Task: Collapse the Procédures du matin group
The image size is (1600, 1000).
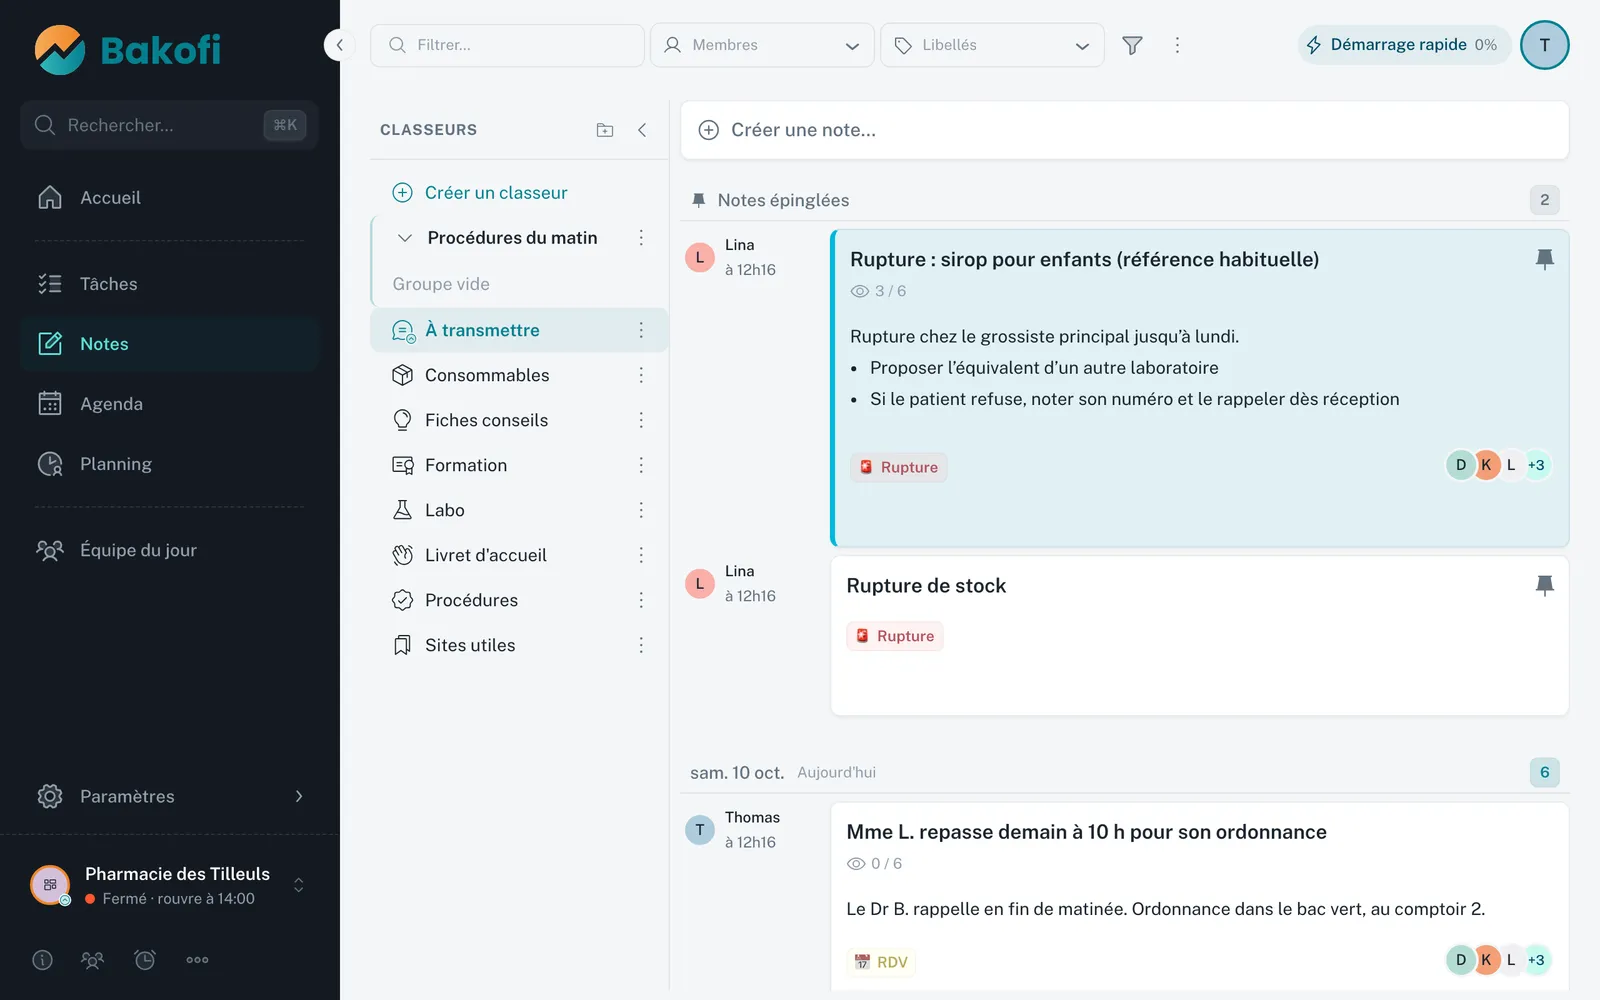Action: 405,238
